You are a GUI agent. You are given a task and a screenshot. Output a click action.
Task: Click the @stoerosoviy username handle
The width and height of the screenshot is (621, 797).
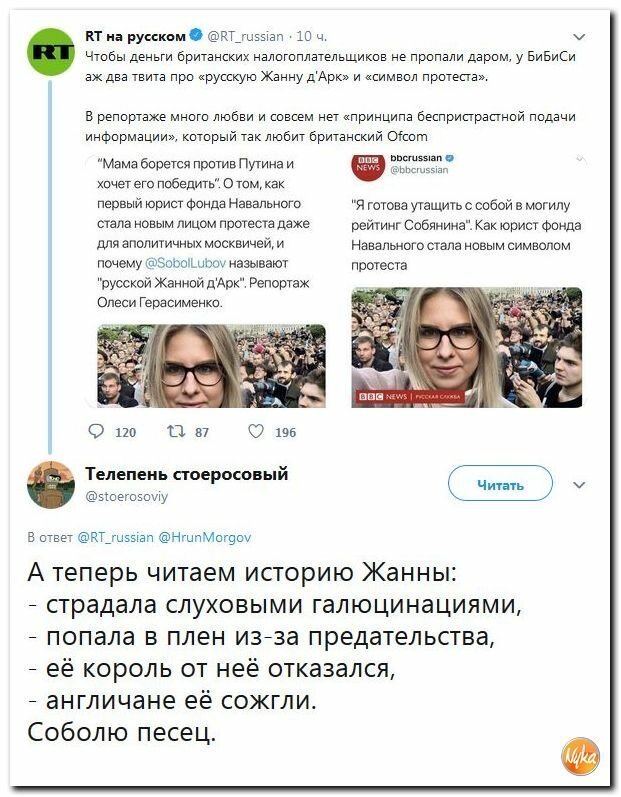coord(127,496)
